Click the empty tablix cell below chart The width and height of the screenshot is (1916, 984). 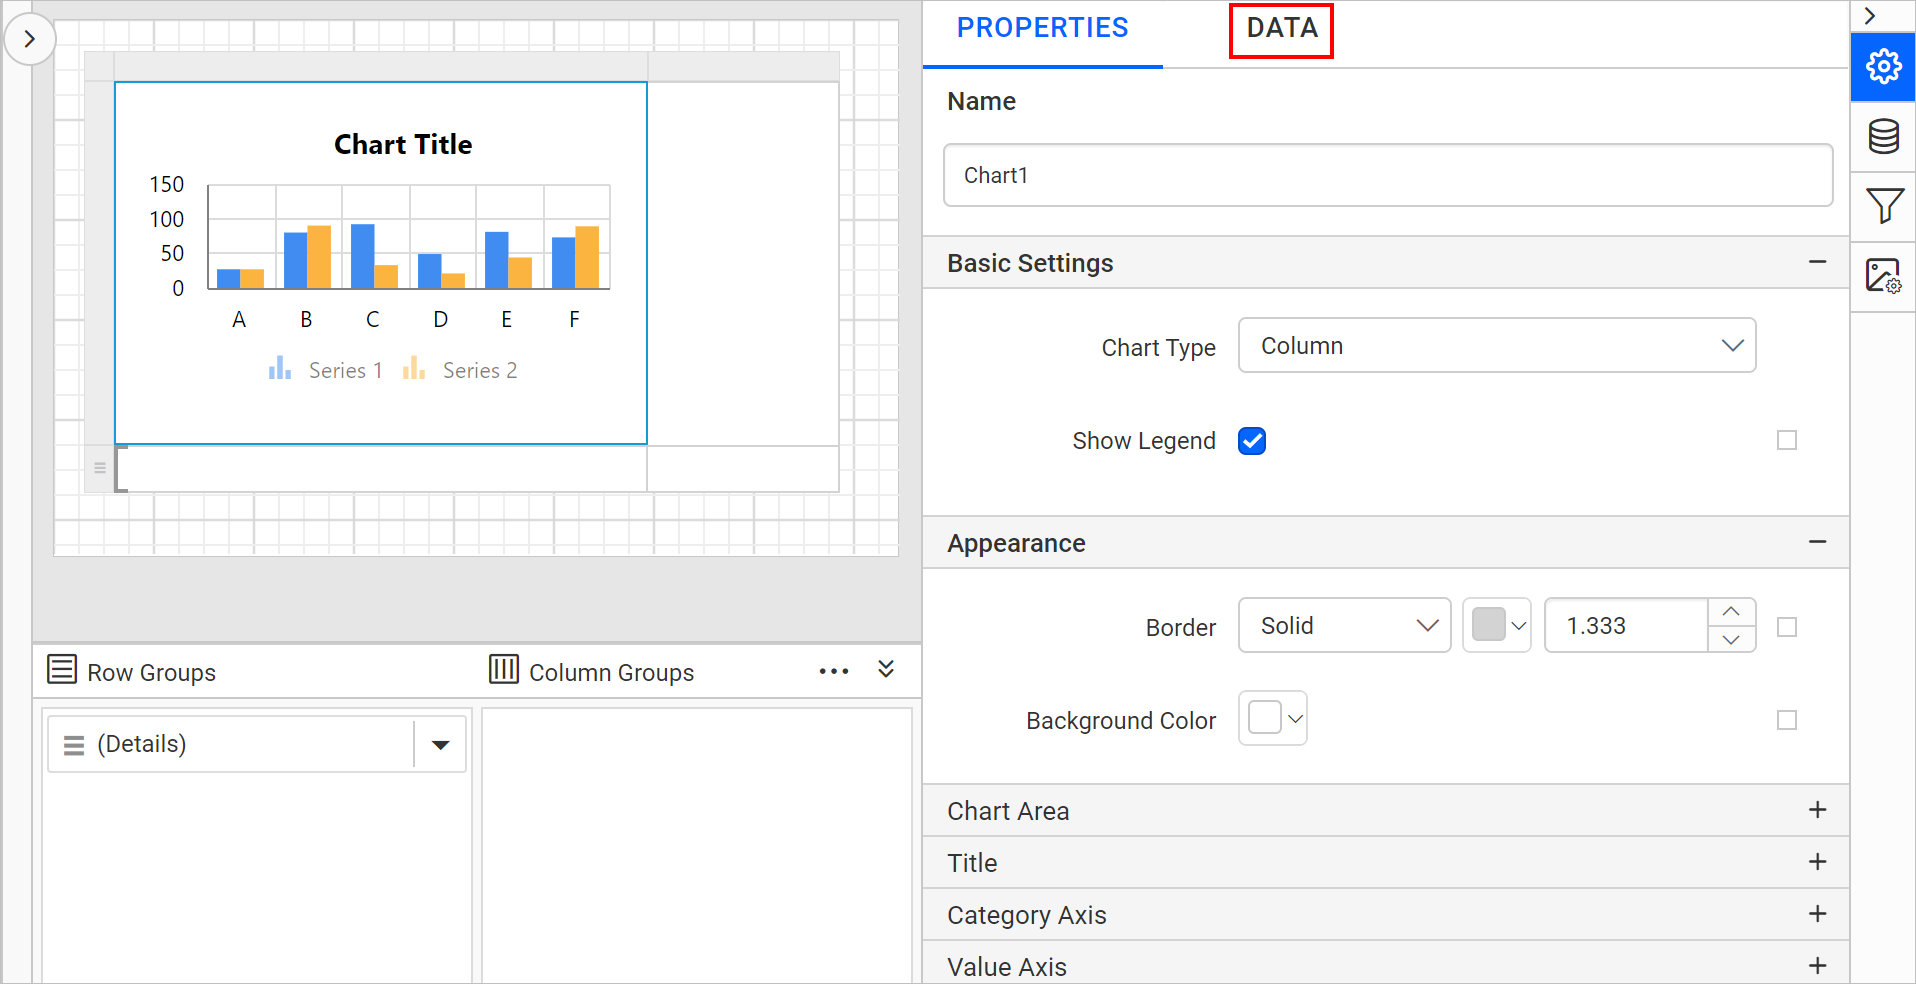click(x=381, y=468)
